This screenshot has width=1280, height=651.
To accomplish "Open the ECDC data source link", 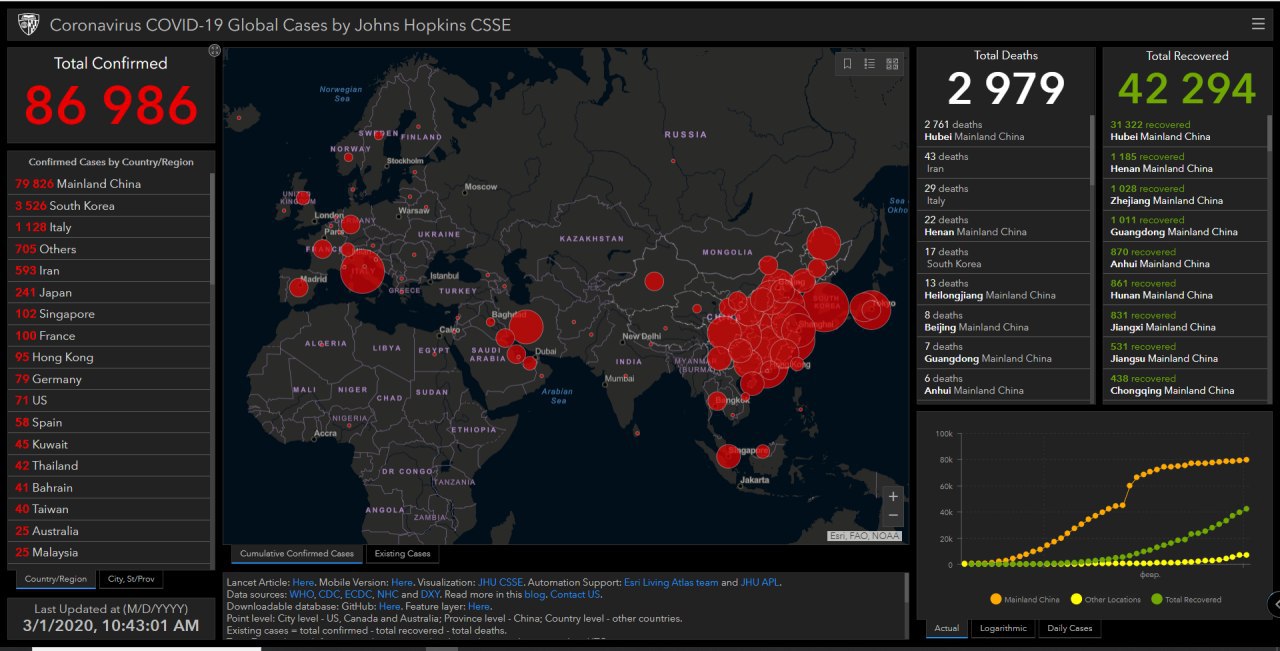I will tap(358, 594).
